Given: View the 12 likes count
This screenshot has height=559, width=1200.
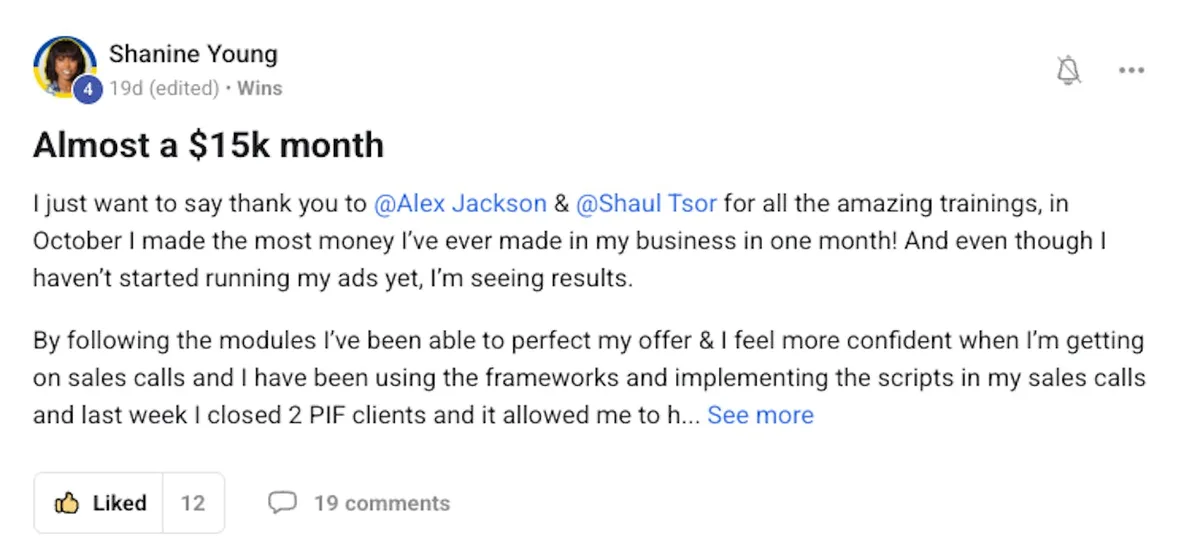Looking at the screenshot, I should pos(193,503).
